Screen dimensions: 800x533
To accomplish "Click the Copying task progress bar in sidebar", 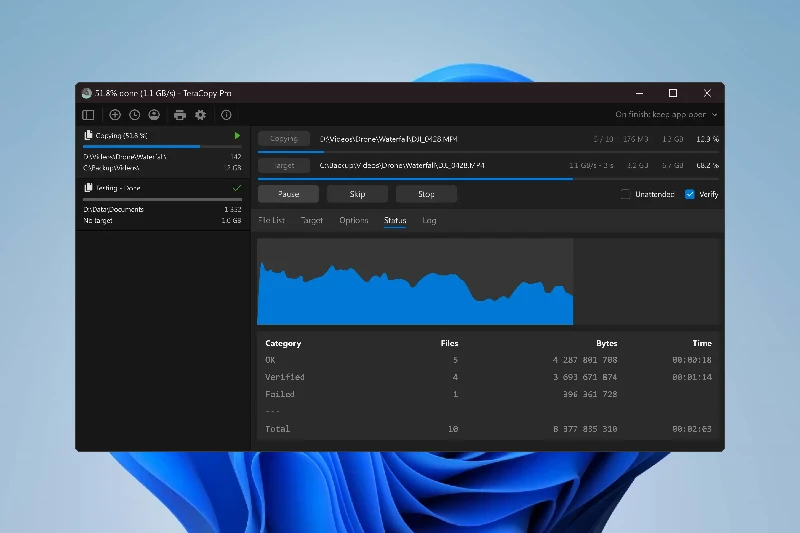I will [162, 147].
